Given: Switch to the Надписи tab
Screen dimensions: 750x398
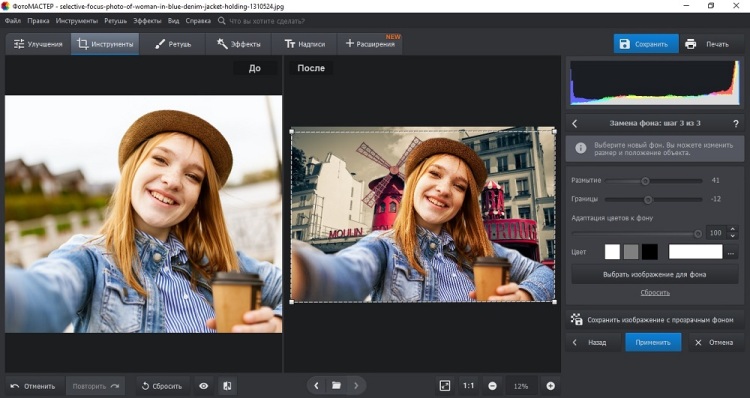Looking at the screenshot, I should pos(305,44).
